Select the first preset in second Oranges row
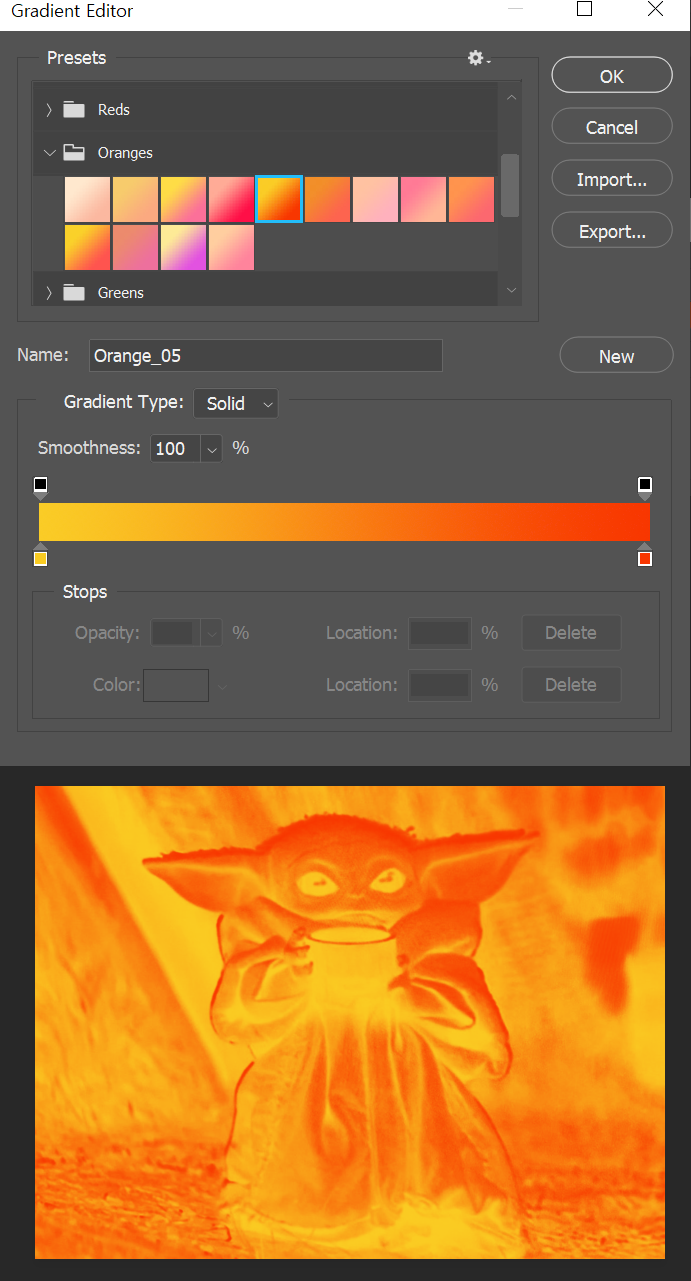The width and height of the screenshot is (691, 1281). coord(87,247)
